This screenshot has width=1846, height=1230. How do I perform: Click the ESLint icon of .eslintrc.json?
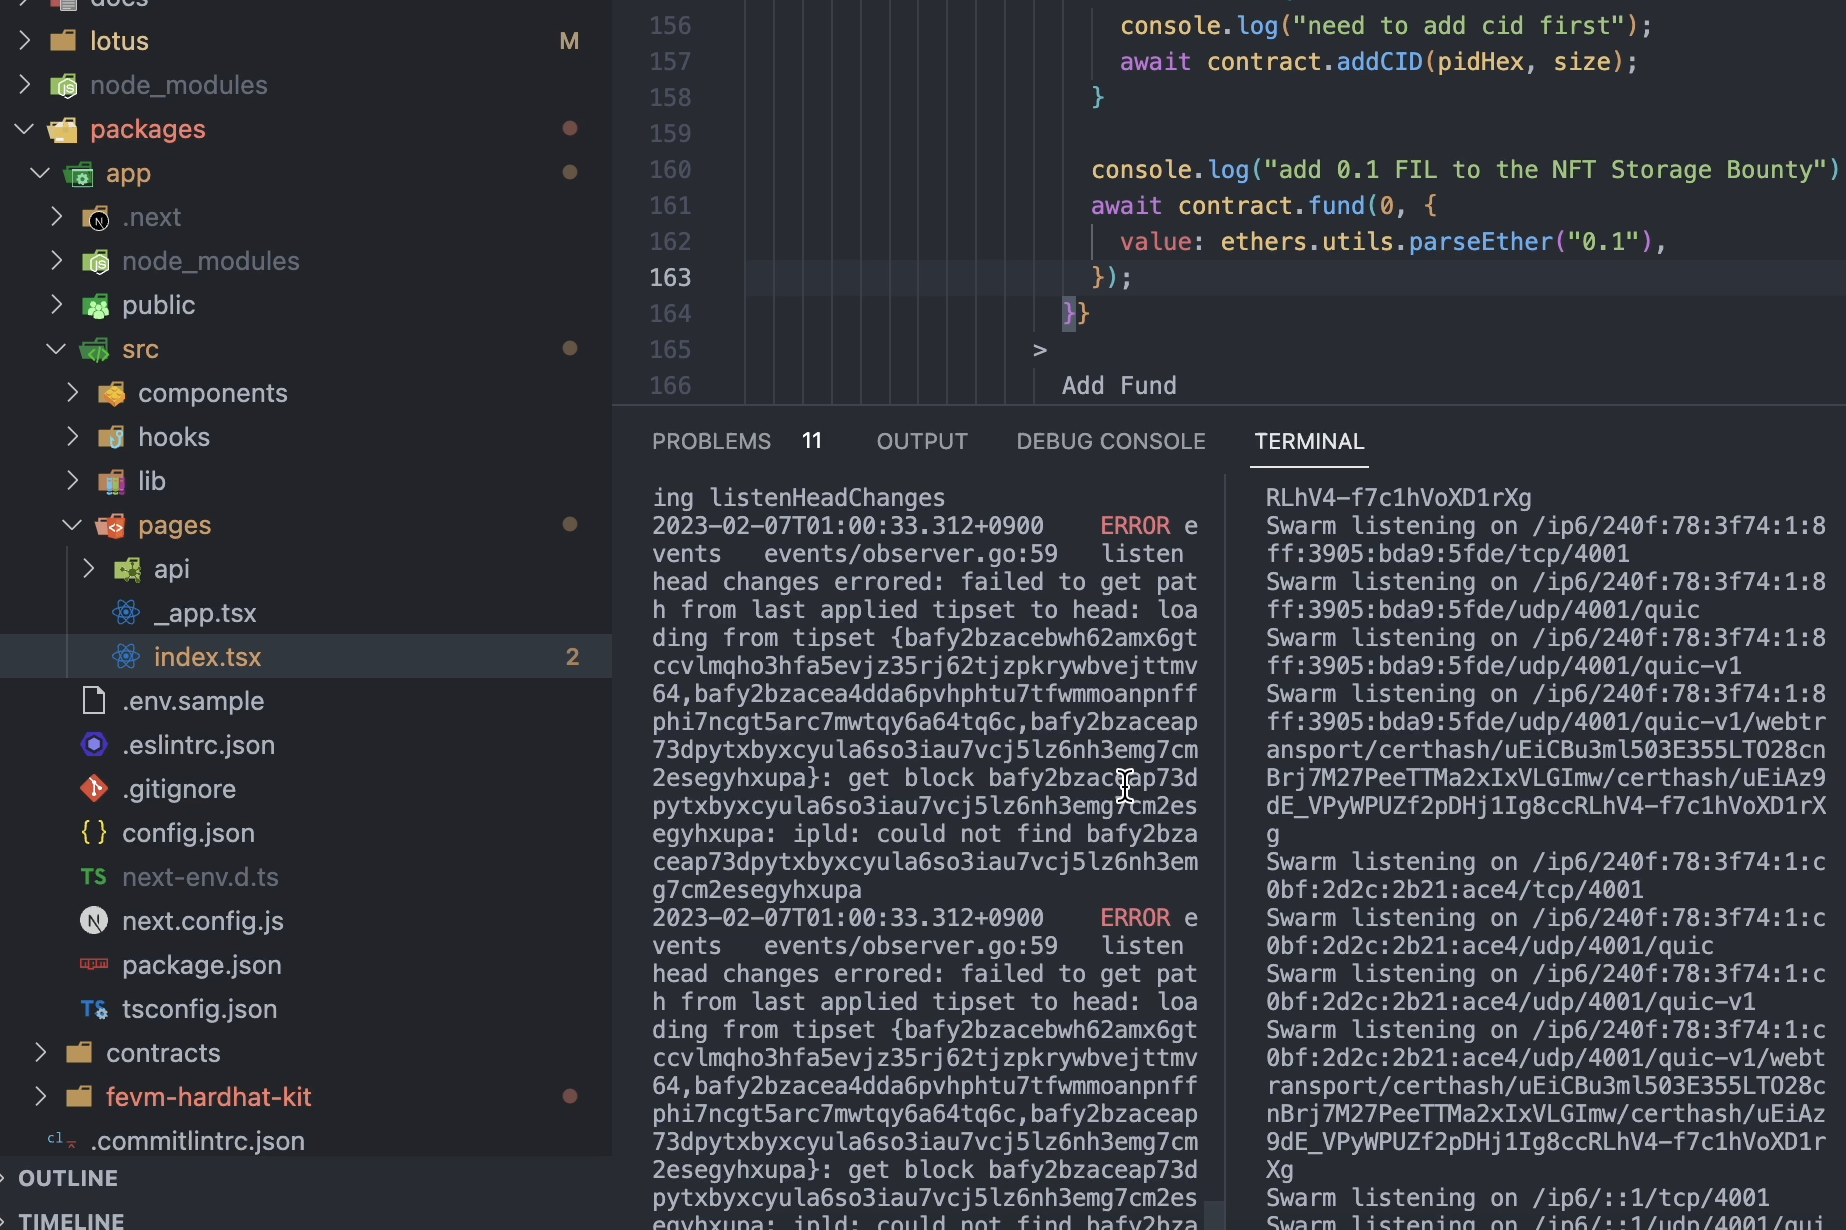click(x=94, y=745)
